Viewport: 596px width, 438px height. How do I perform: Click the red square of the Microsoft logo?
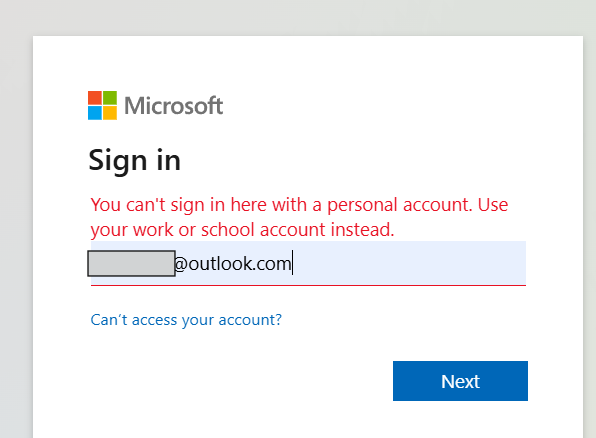point(95,98)
